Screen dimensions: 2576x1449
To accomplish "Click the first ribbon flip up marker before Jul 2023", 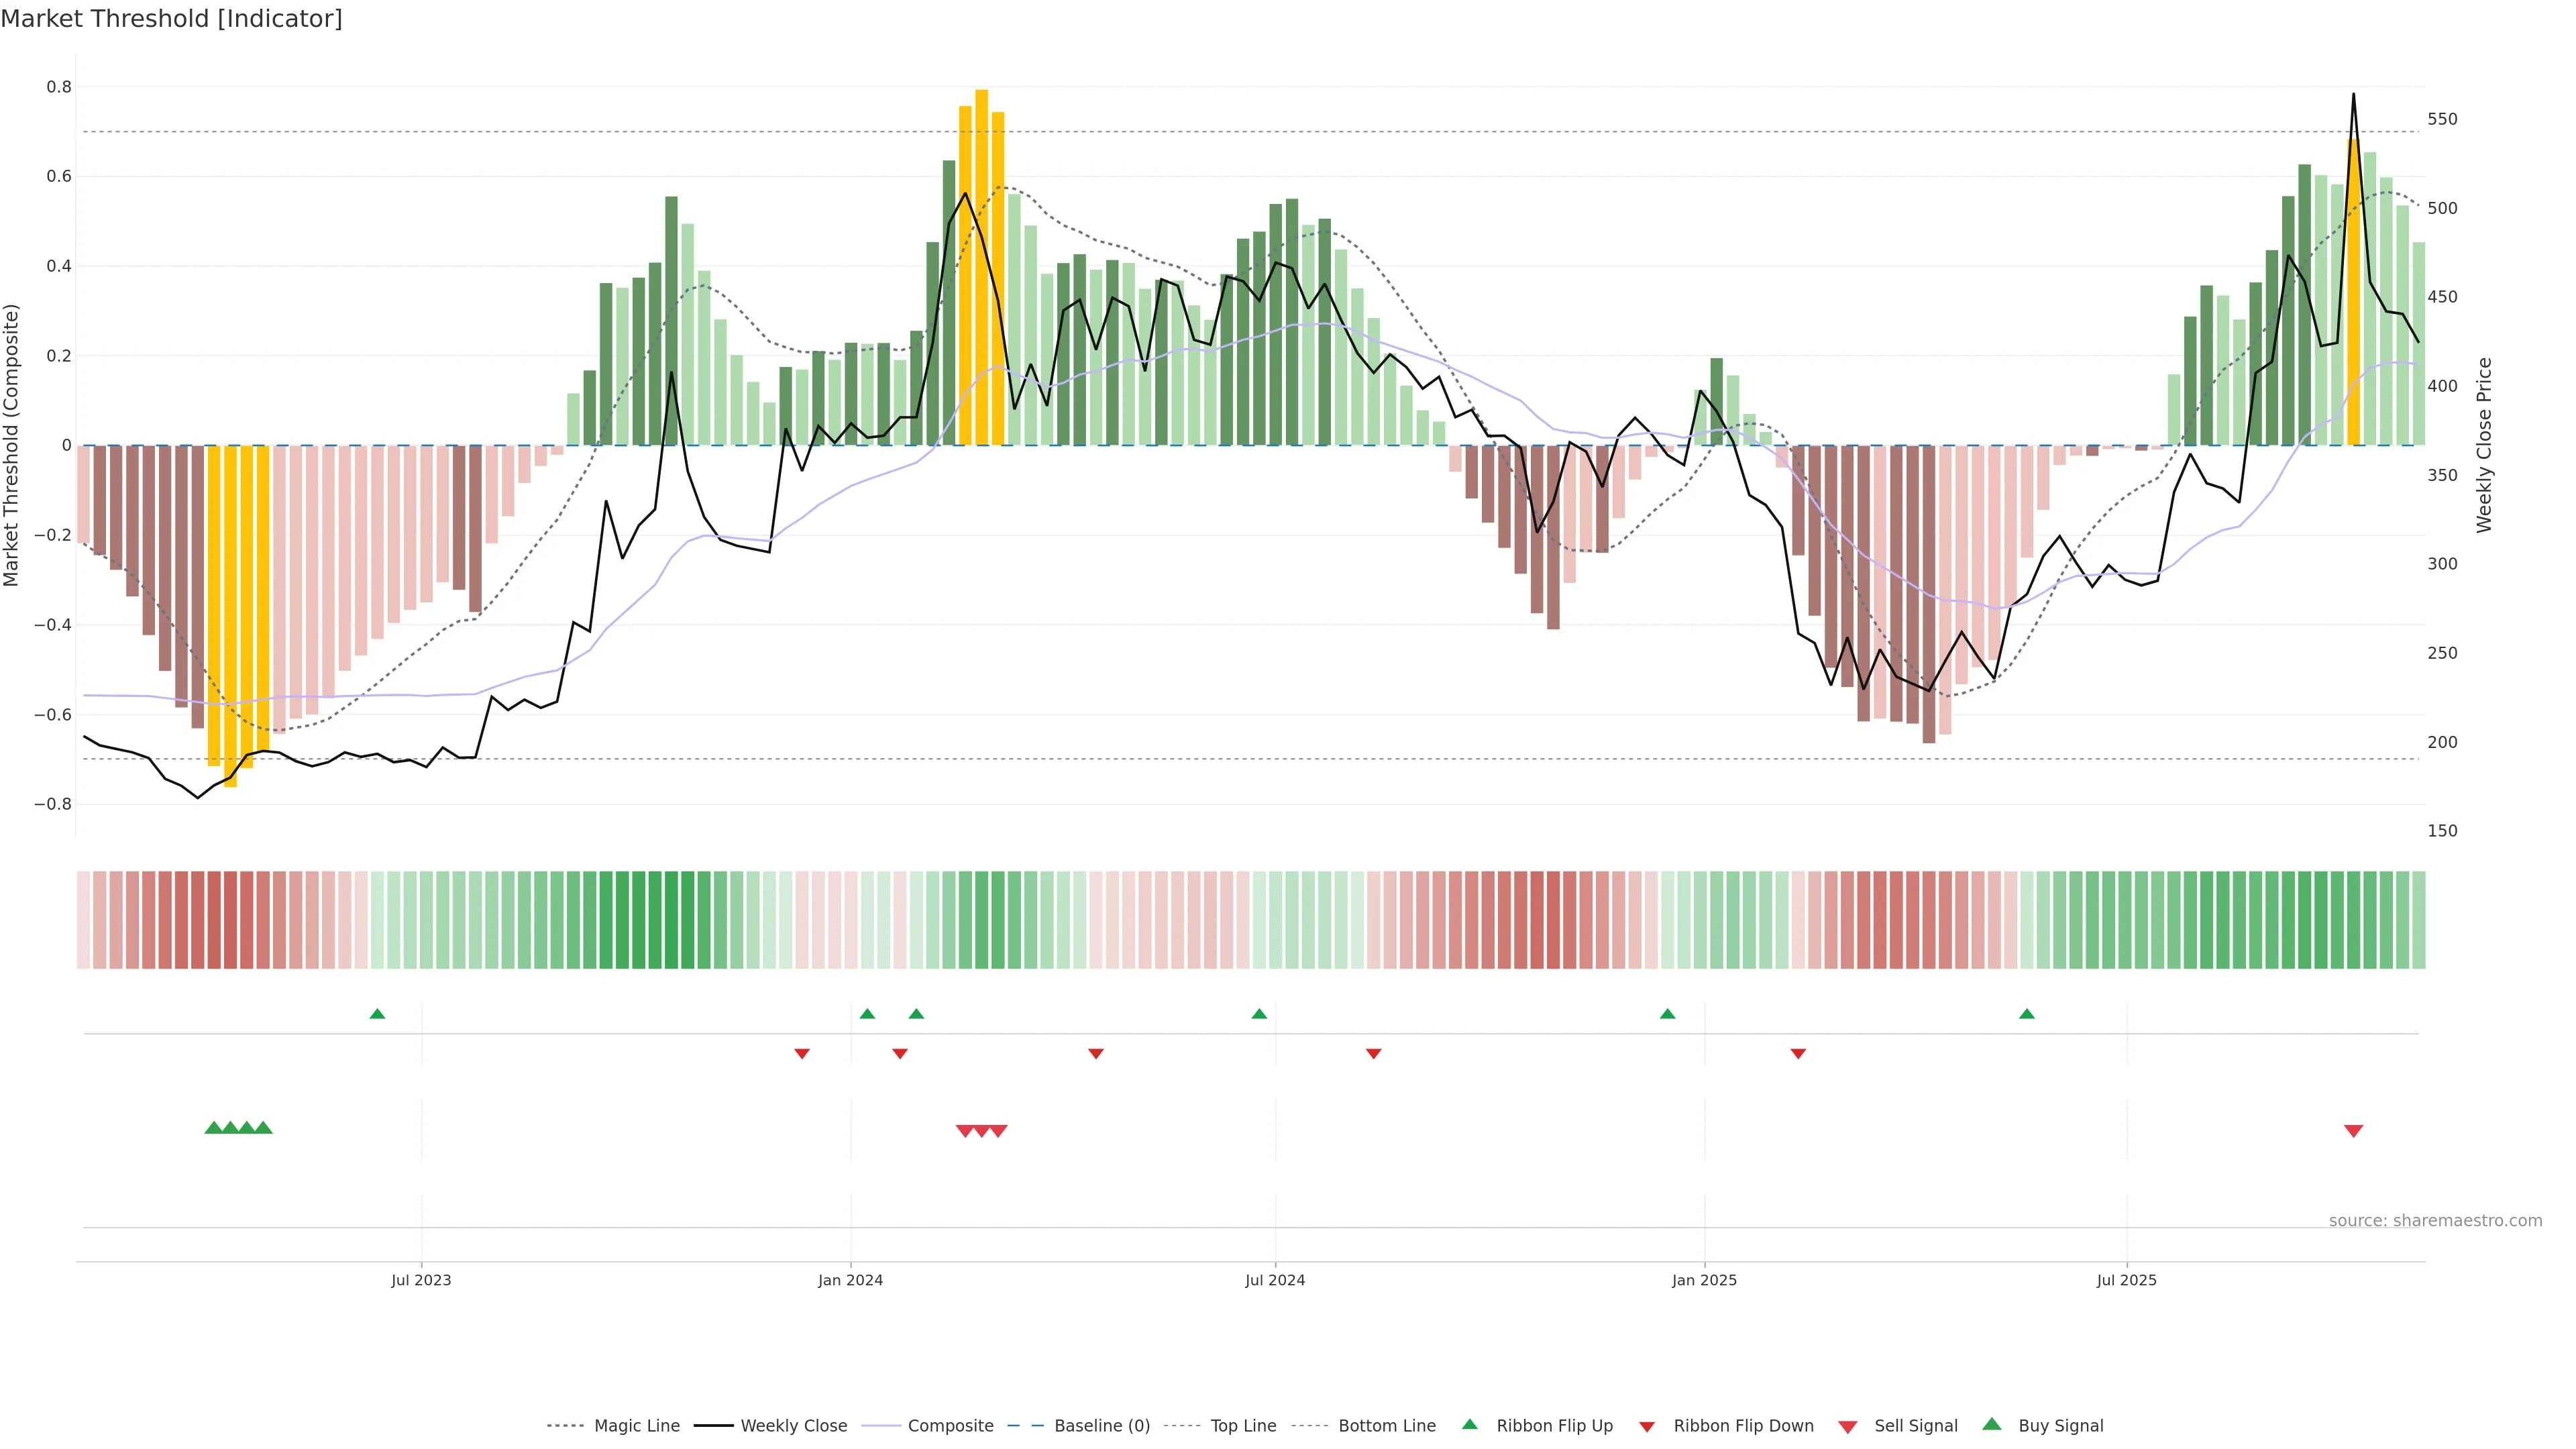I will click(377, 1014).
